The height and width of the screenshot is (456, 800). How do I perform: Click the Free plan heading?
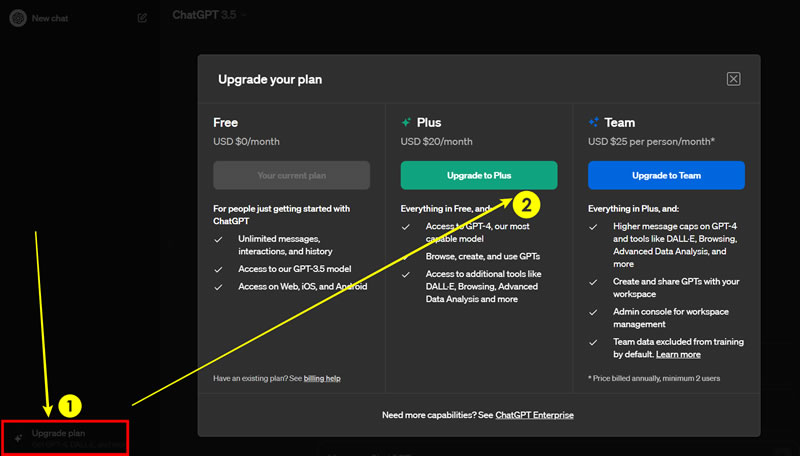226,123
